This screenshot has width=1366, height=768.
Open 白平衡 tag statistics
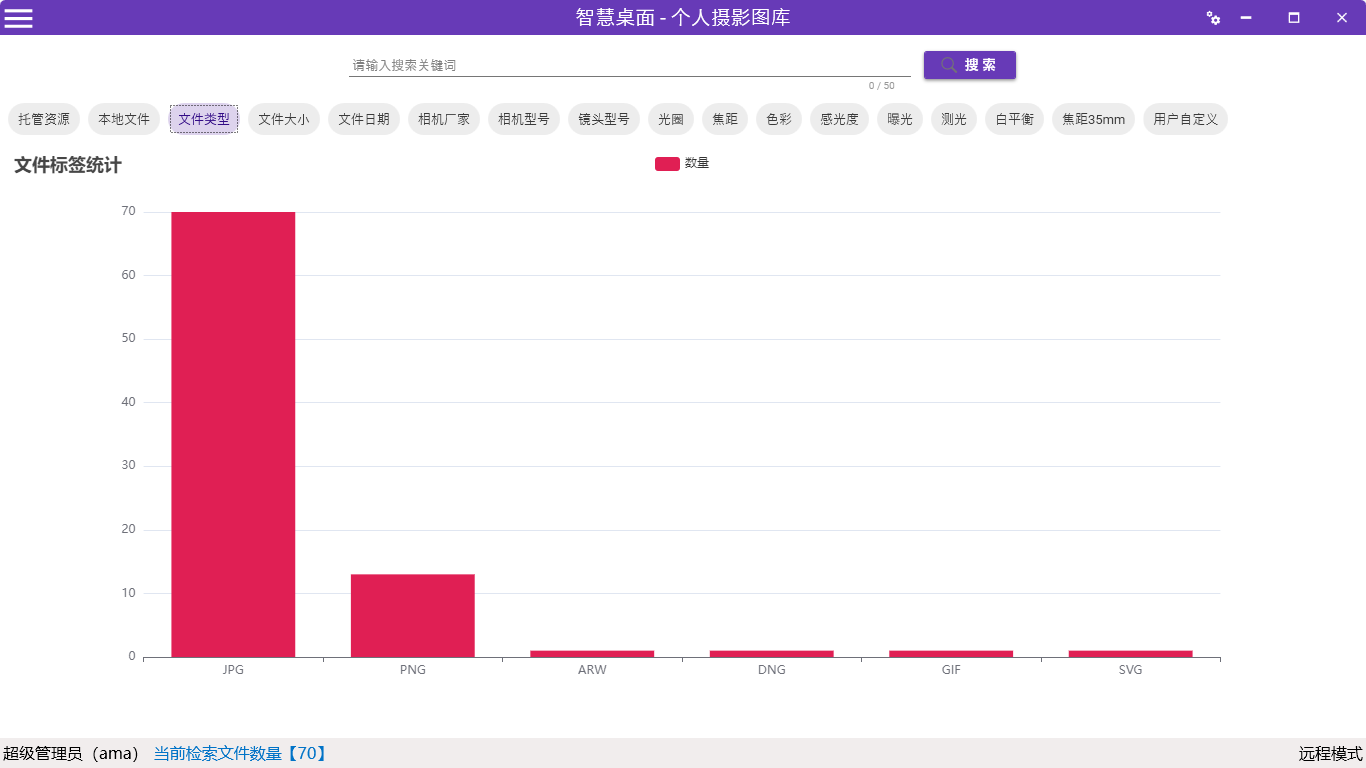tap(1014, 119)
